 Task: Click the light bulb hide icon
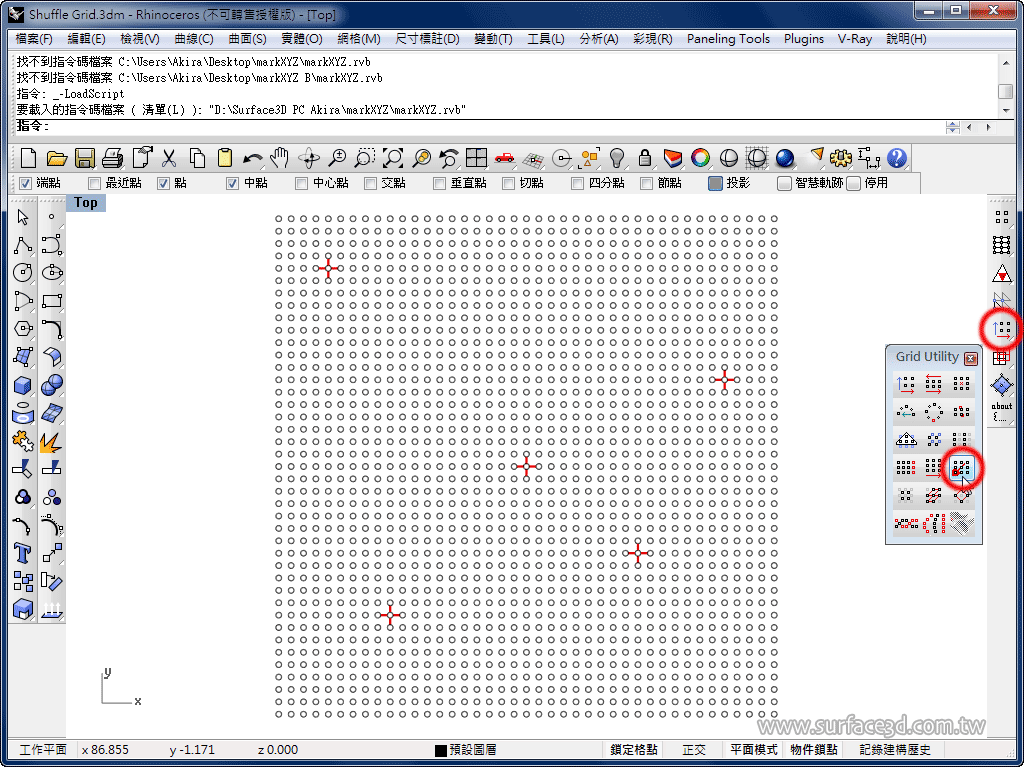click(x=617, y=158)
